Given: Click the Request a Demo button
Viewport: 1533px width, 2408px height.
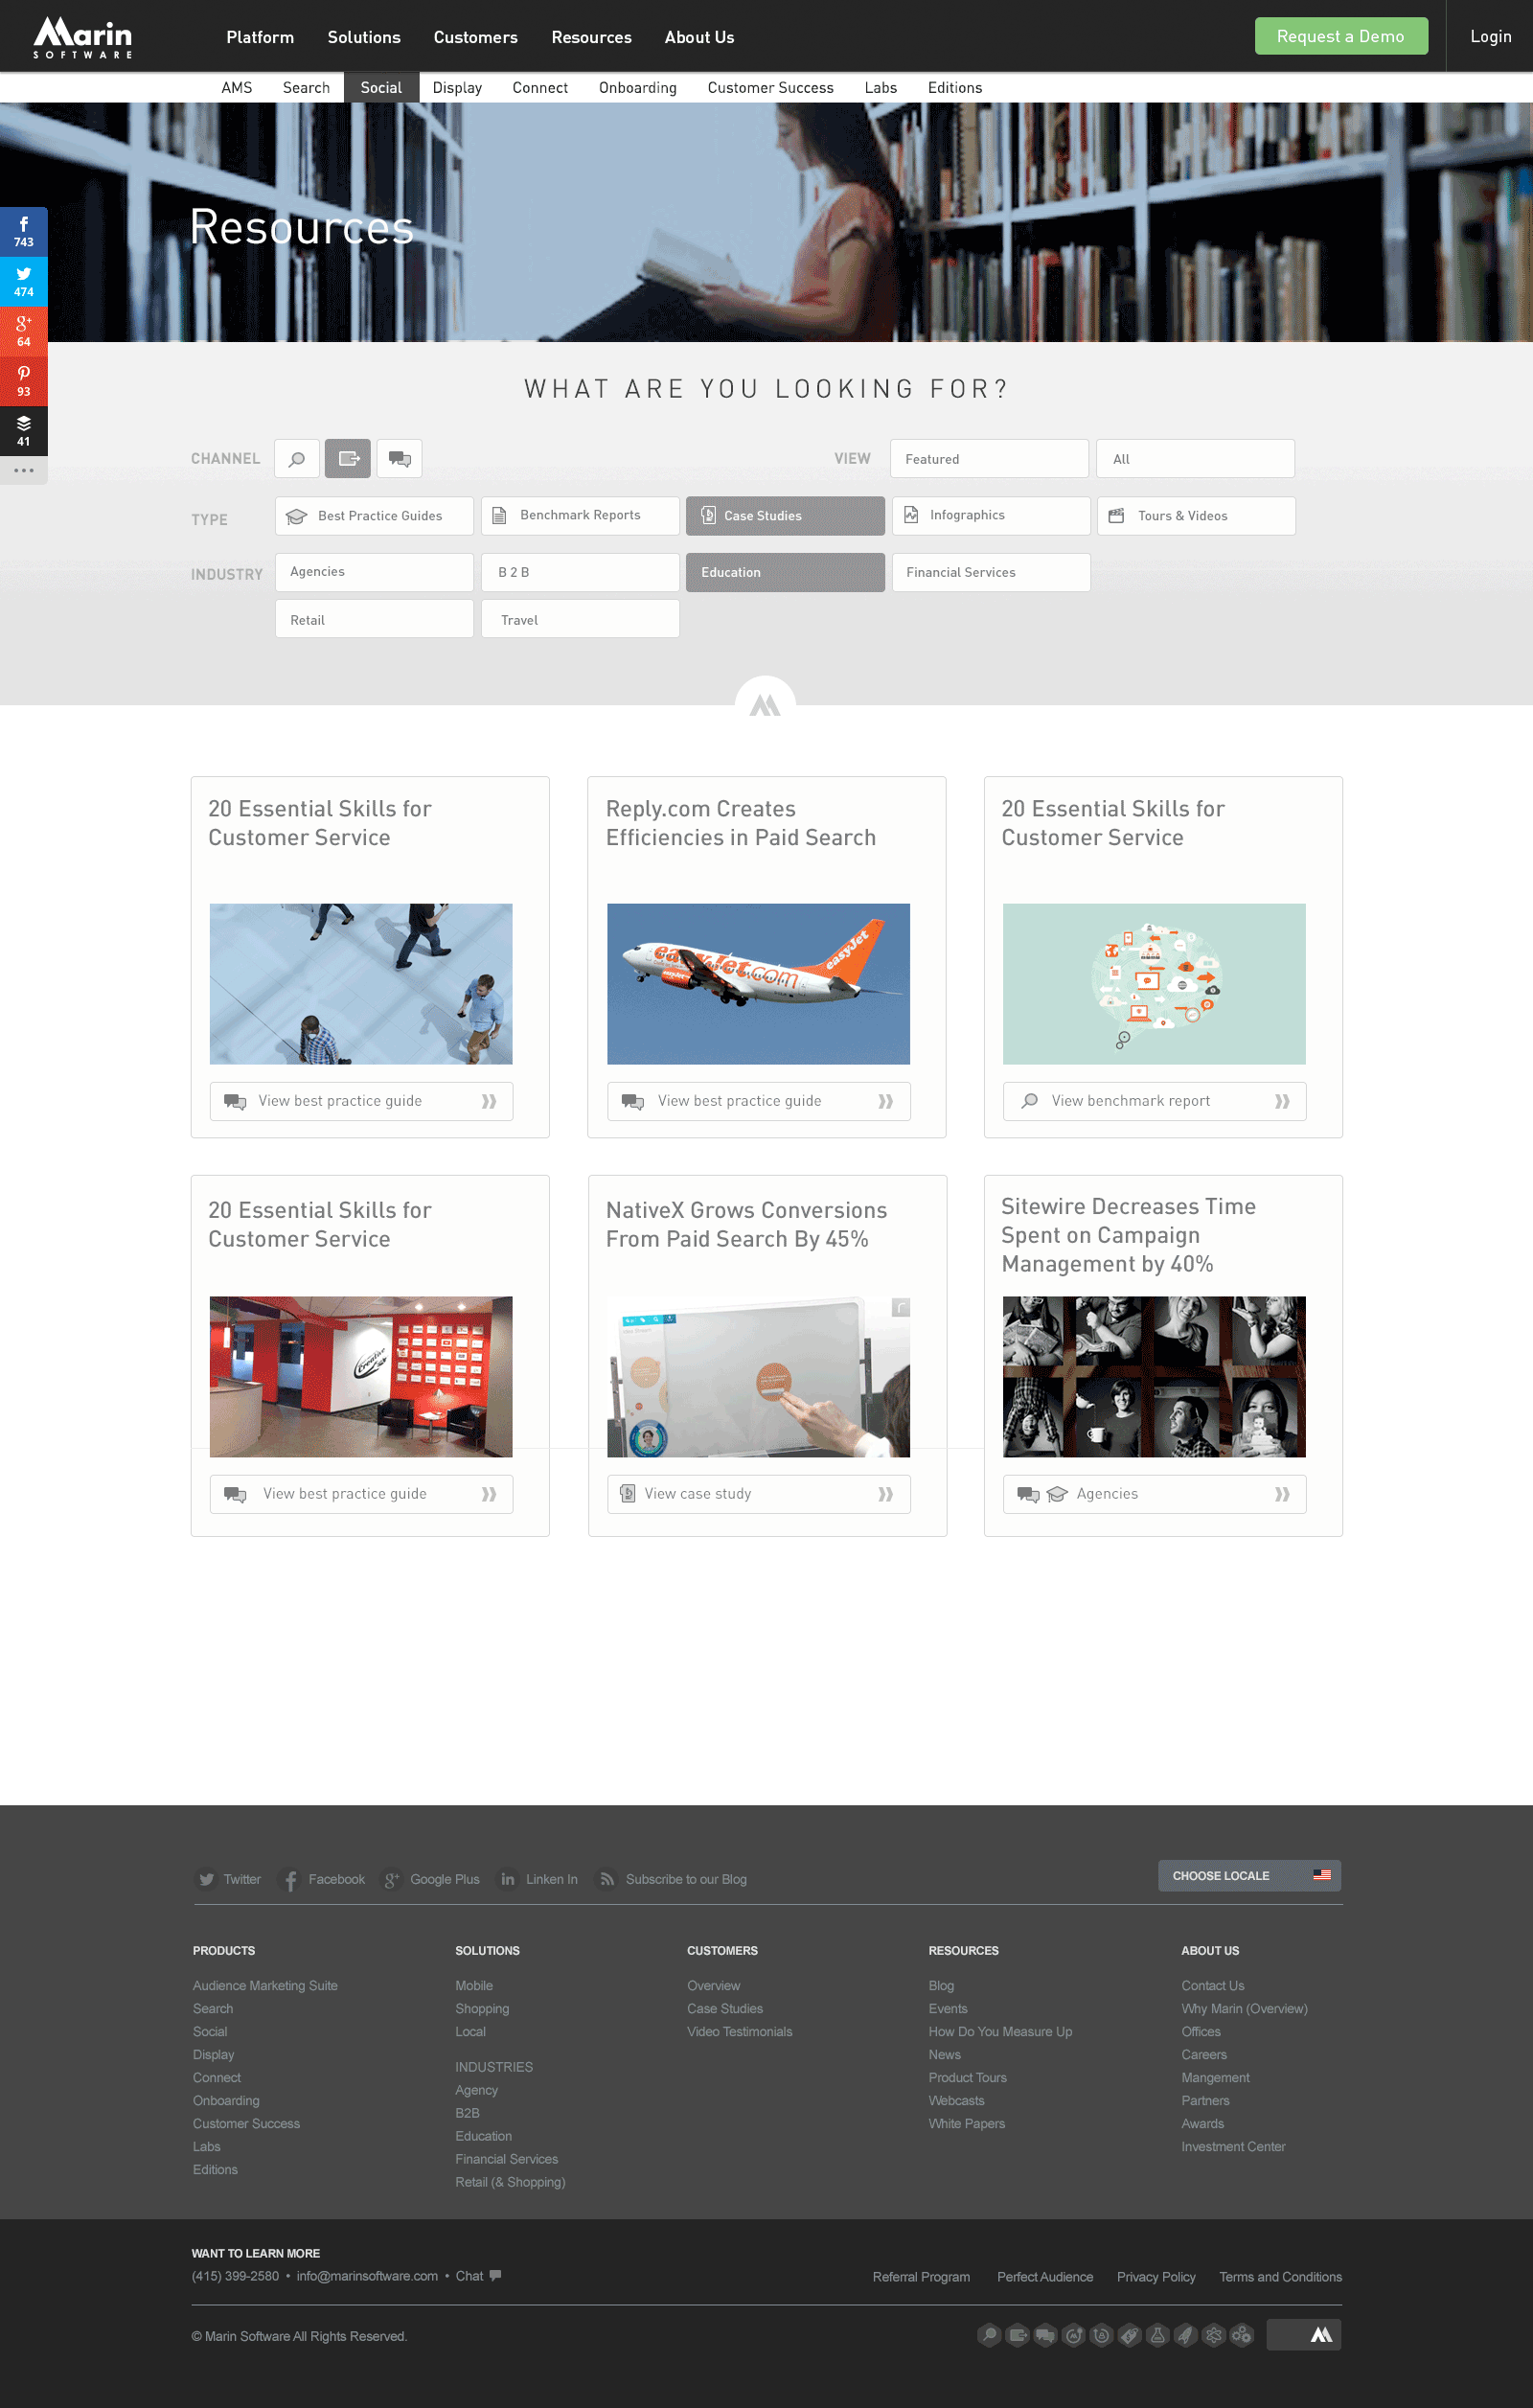Looking at the screenshot, I should click(x=1340, y=37).
